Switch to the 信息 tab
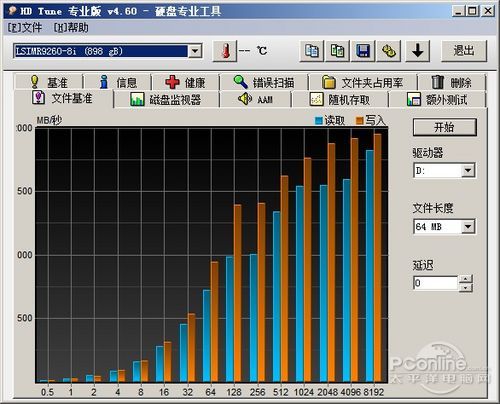 point(118,82)
